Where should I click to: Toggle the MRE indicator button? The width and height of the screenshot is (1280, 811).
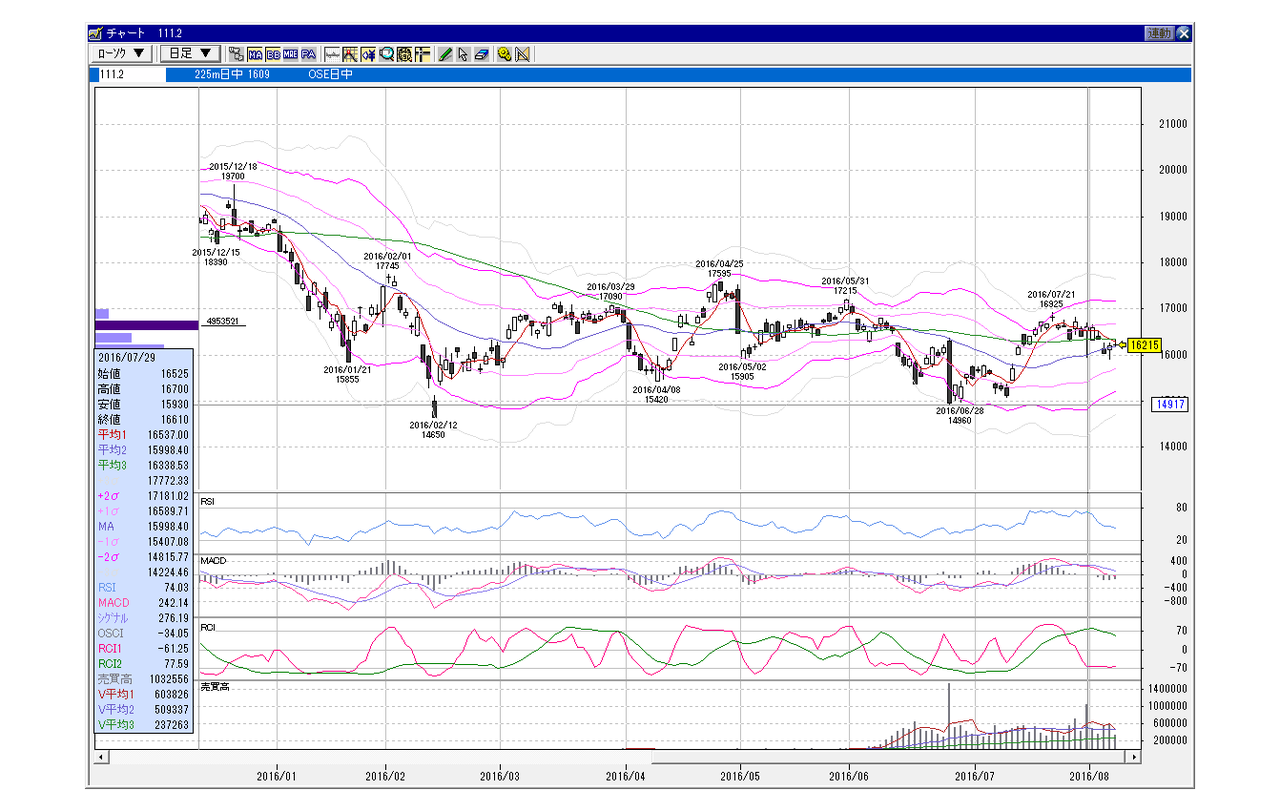290,54
